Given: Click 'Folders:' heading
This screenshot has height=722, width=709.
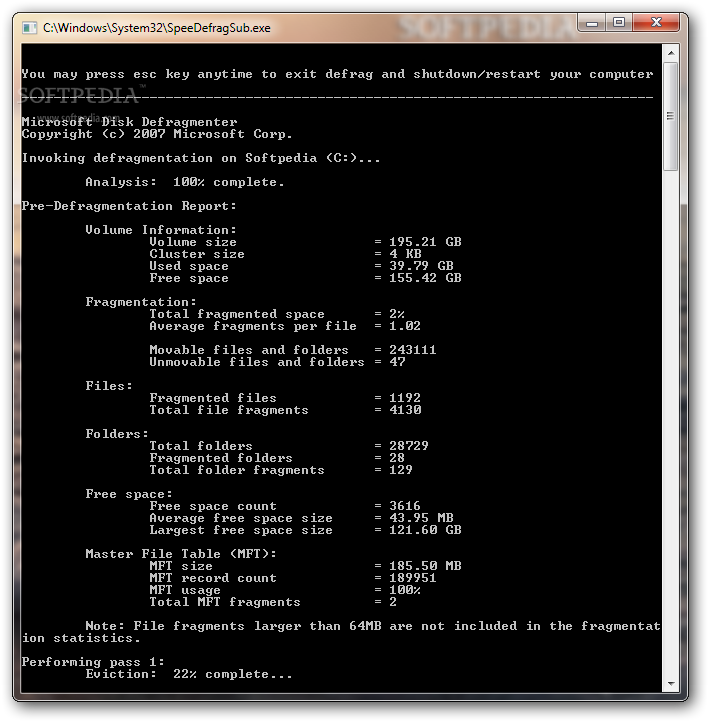Looking at the screenshot, I should pyautogui.click(x=117, y=434).
